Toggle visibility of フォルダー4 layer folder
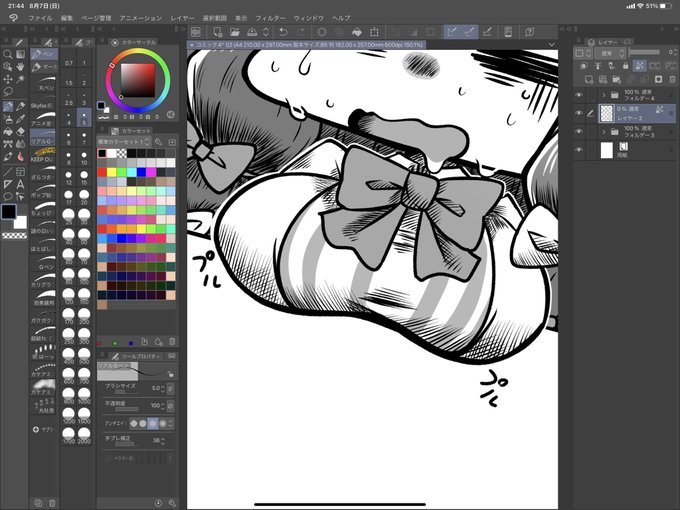680x510 pixels. tap(579, 95)
